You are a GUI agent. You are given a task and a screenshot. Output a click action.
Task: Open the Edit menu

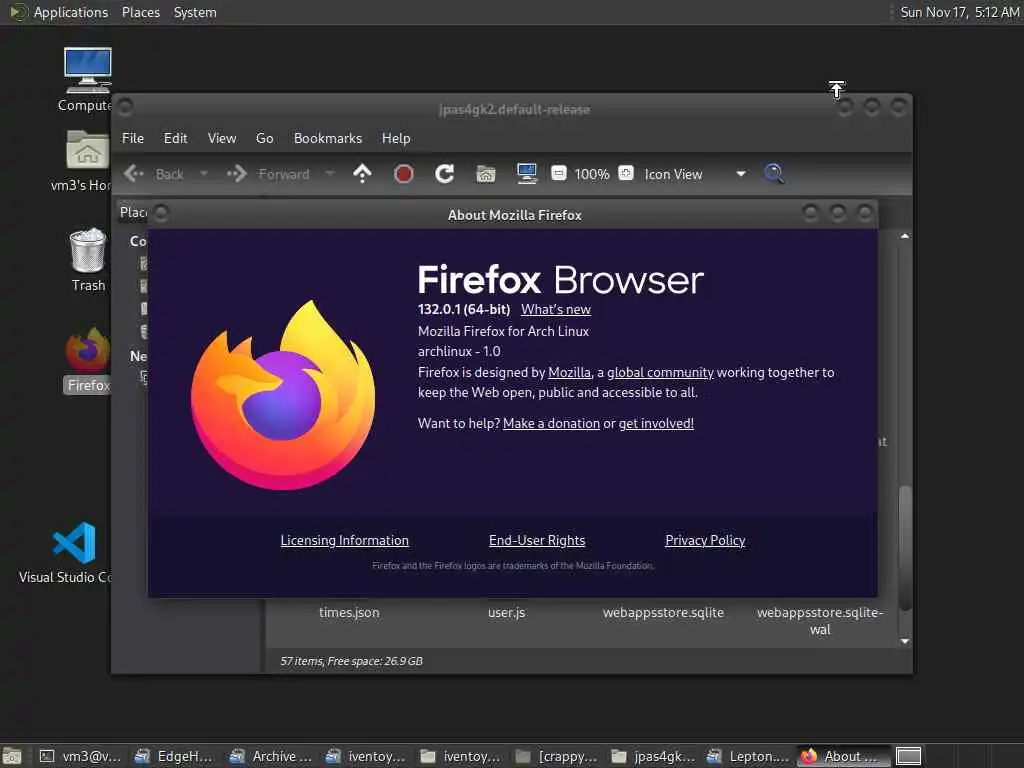point(175,138)
